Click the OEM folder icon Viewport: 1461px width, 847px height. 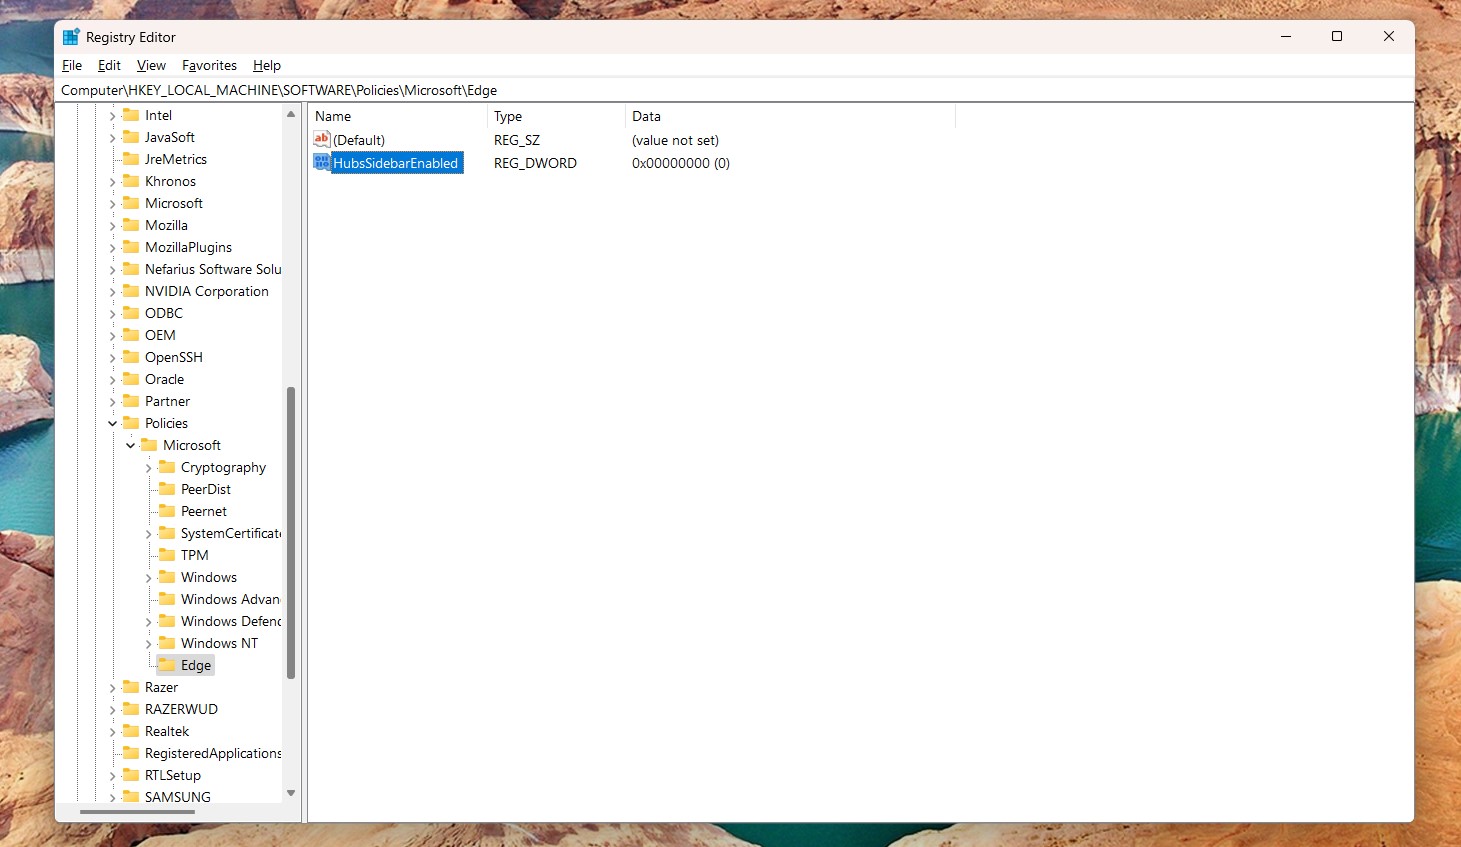coord(131,335)
